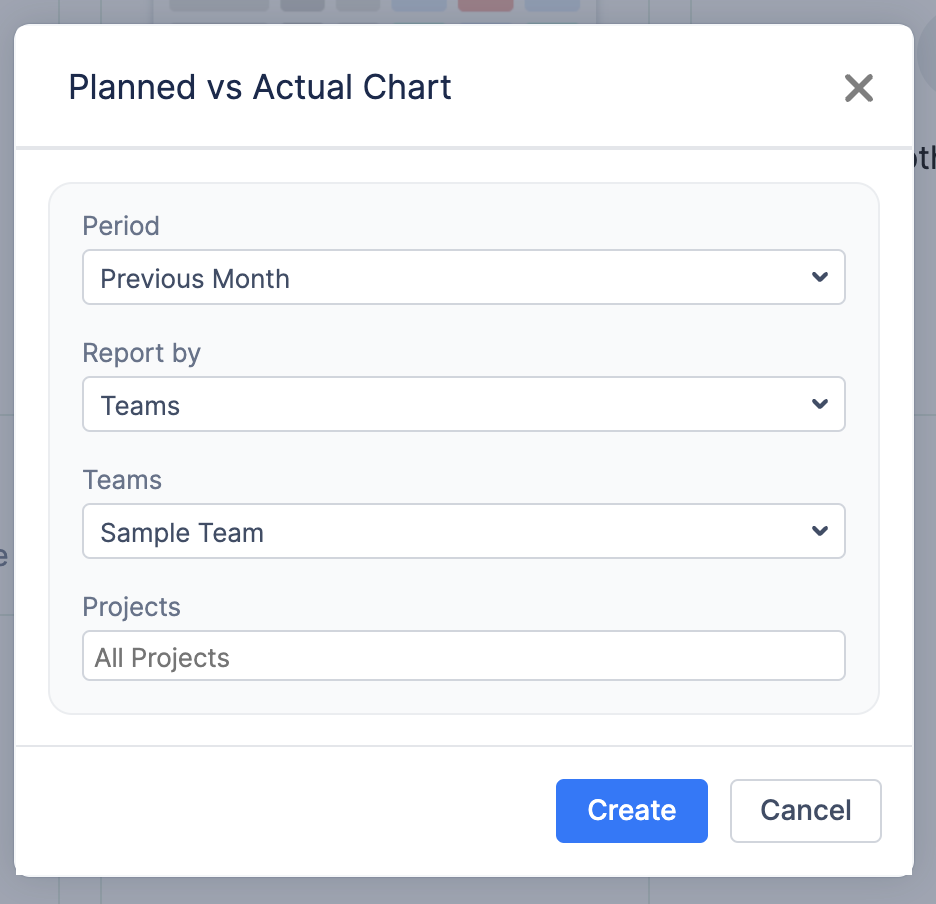Click the Teams value in Report by

coord(140,406)
